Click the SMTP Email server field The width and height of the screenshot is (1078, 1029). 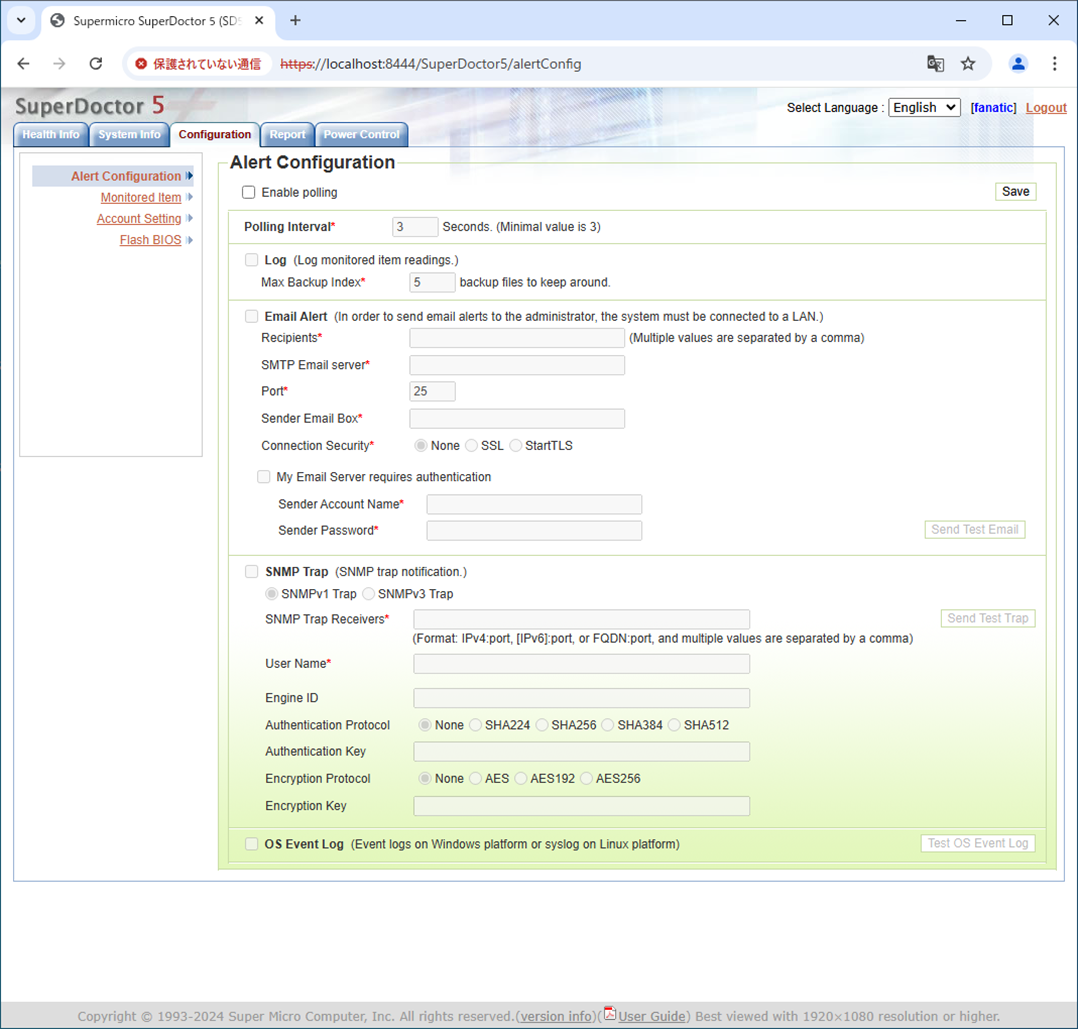click(517, 365)
